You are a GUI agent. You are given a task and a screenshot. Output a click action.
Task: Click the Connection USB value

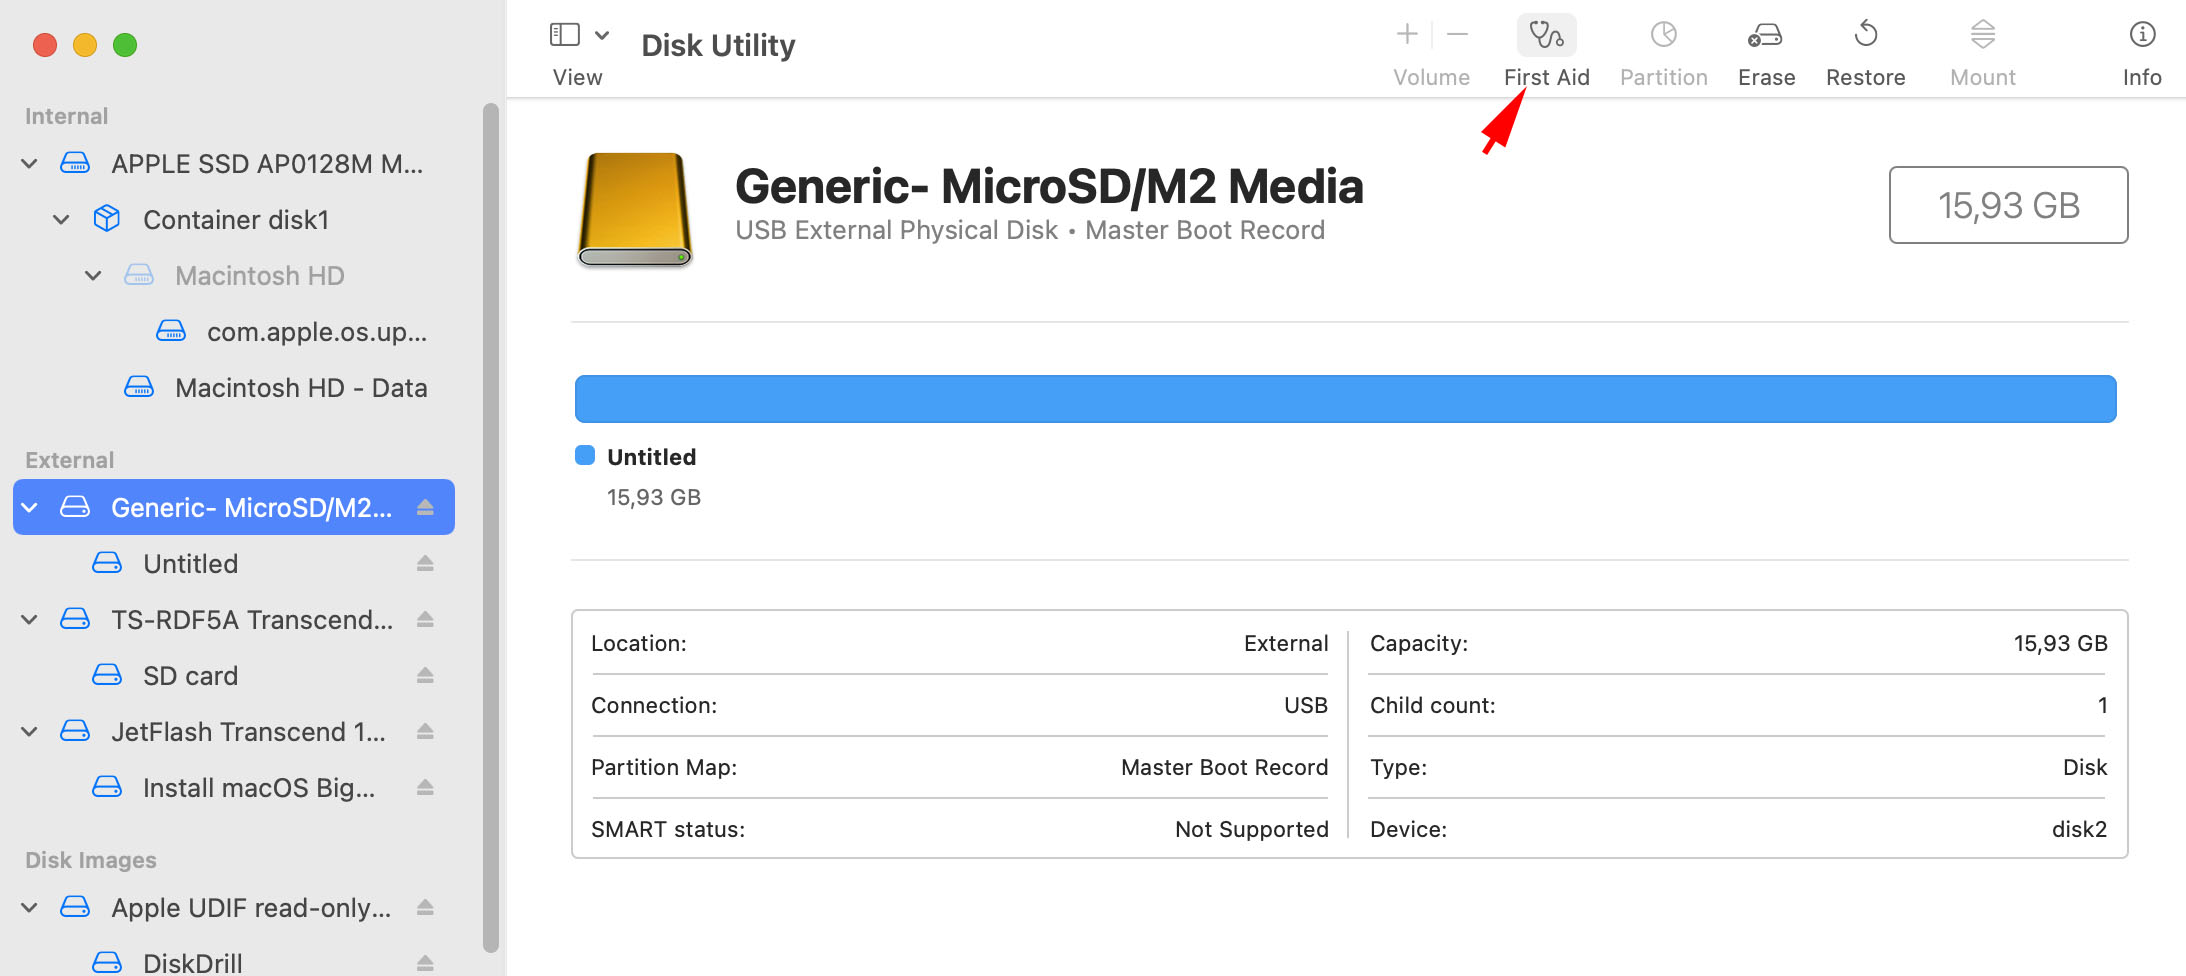coord(1305,705)
